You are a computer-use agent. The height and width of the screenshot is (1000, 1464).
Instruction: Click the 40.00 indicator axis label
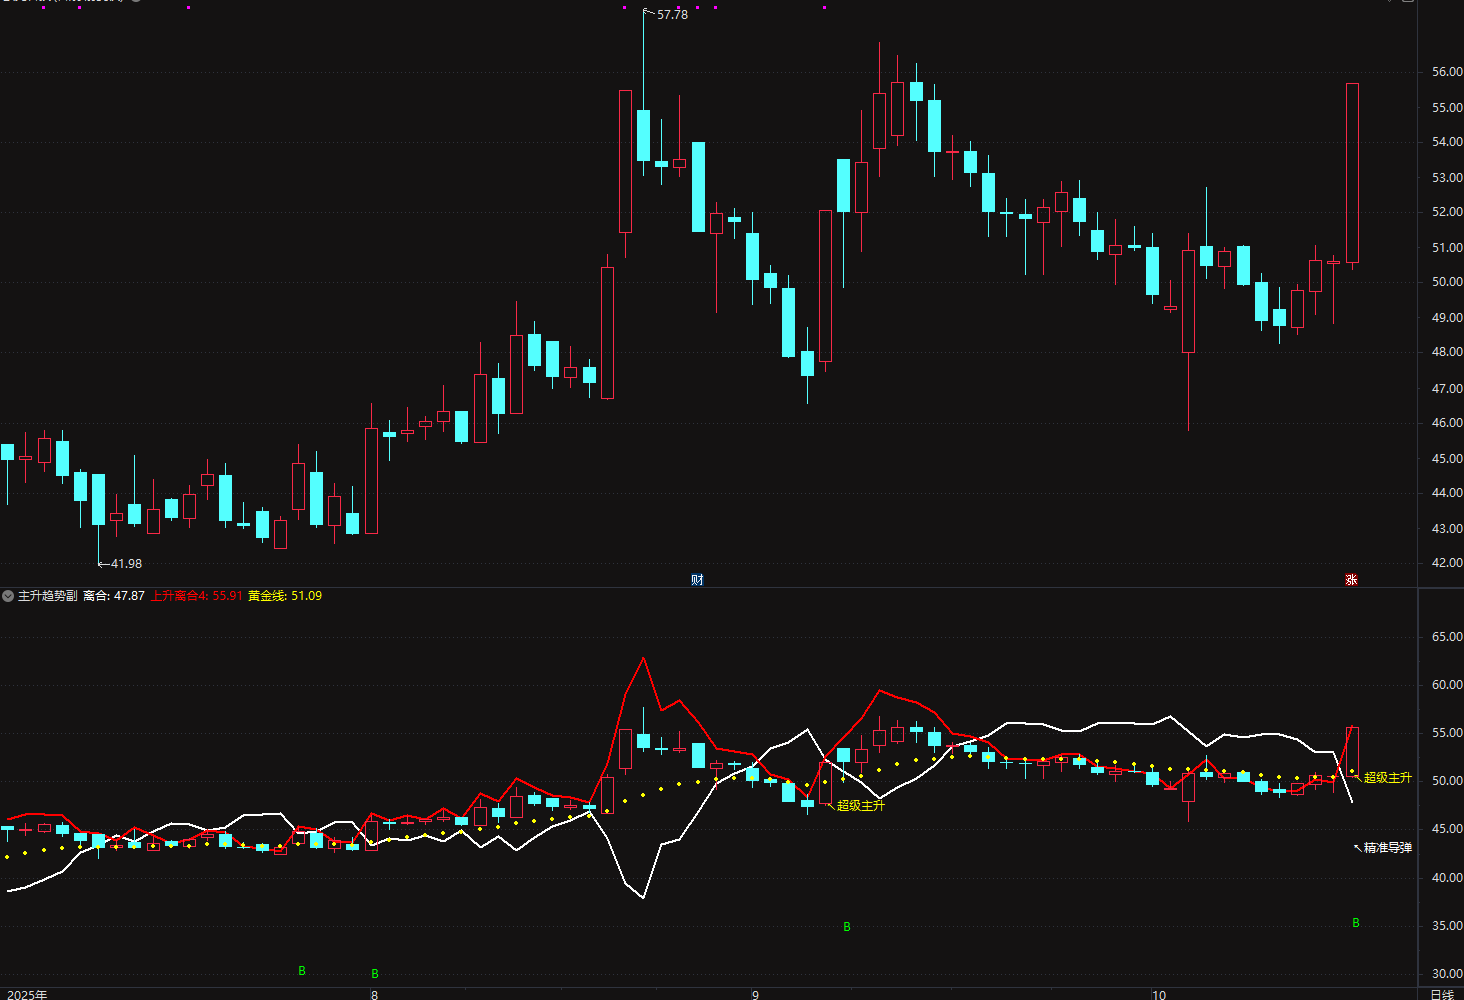tap(1447, 878)
